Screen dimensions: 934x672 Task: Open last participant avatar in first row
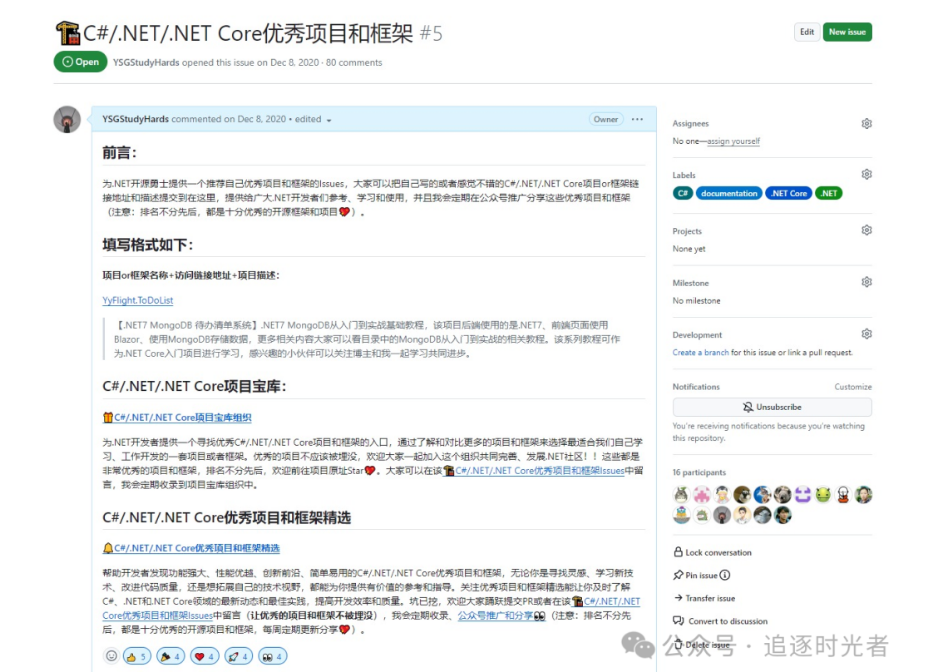(863, 494)
